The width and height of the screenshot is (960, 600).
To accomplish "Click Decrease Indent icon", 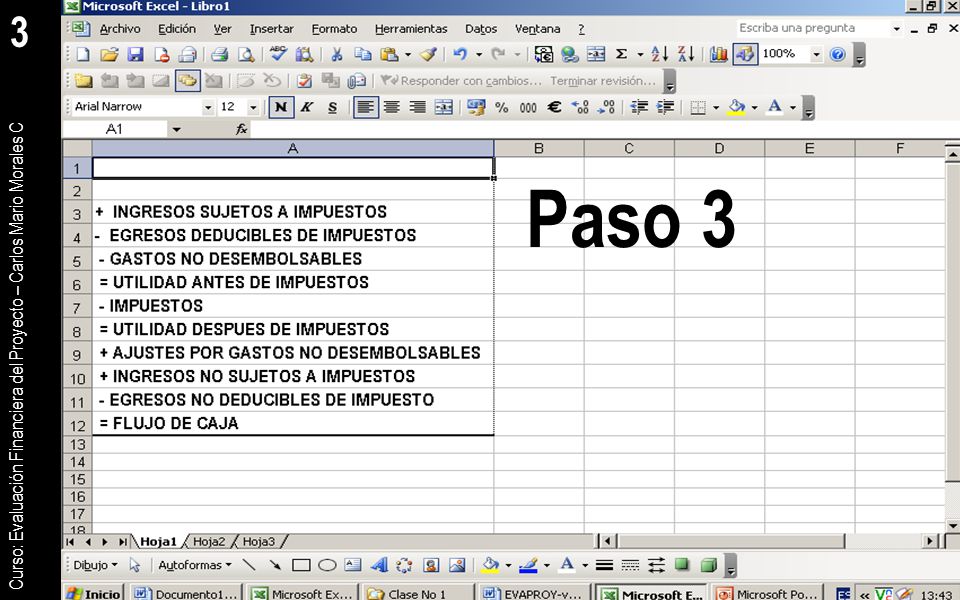I will point(639,108).
